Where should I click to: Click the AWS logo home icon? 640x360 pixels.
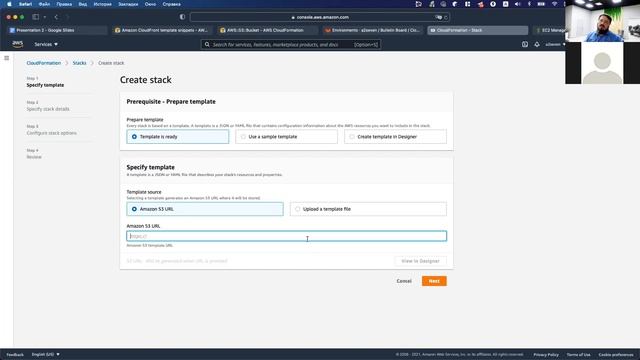18,44
